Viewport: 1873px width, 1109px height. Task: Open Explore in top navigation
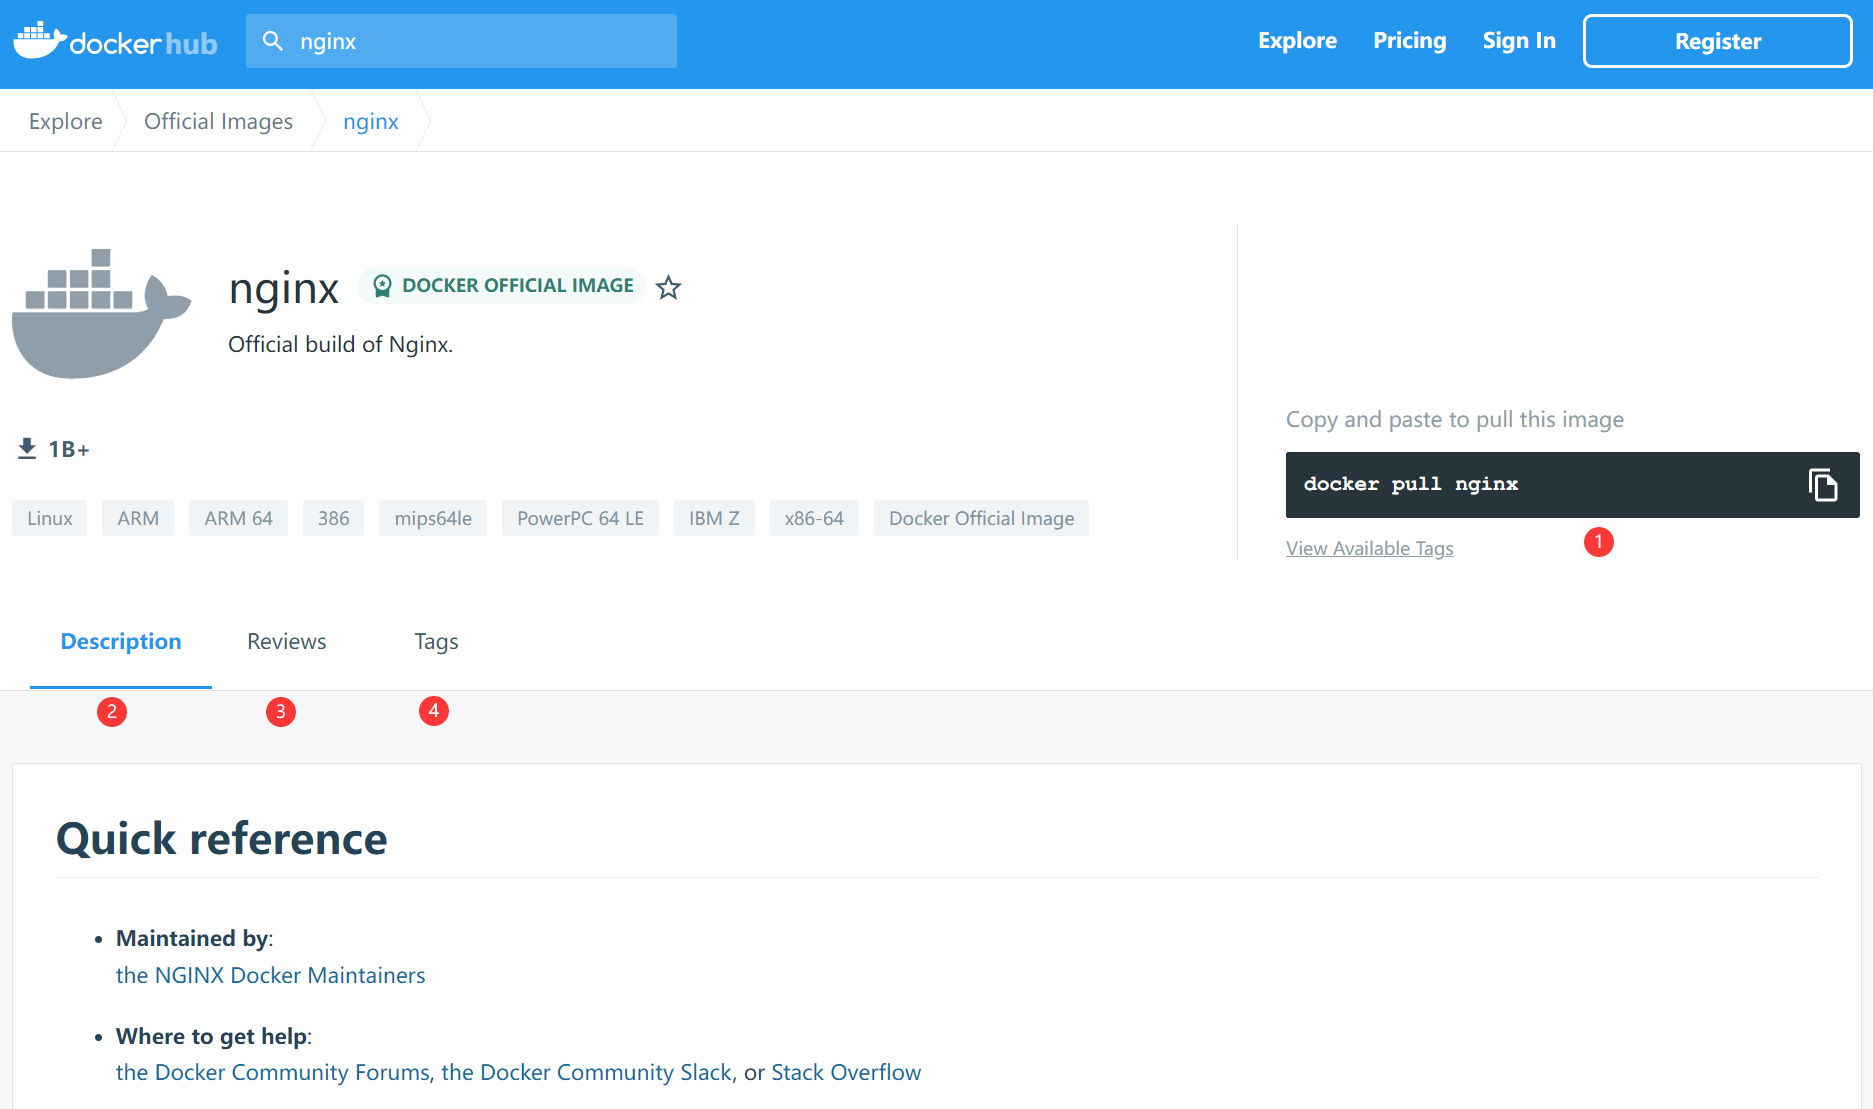pos(1297,41)
